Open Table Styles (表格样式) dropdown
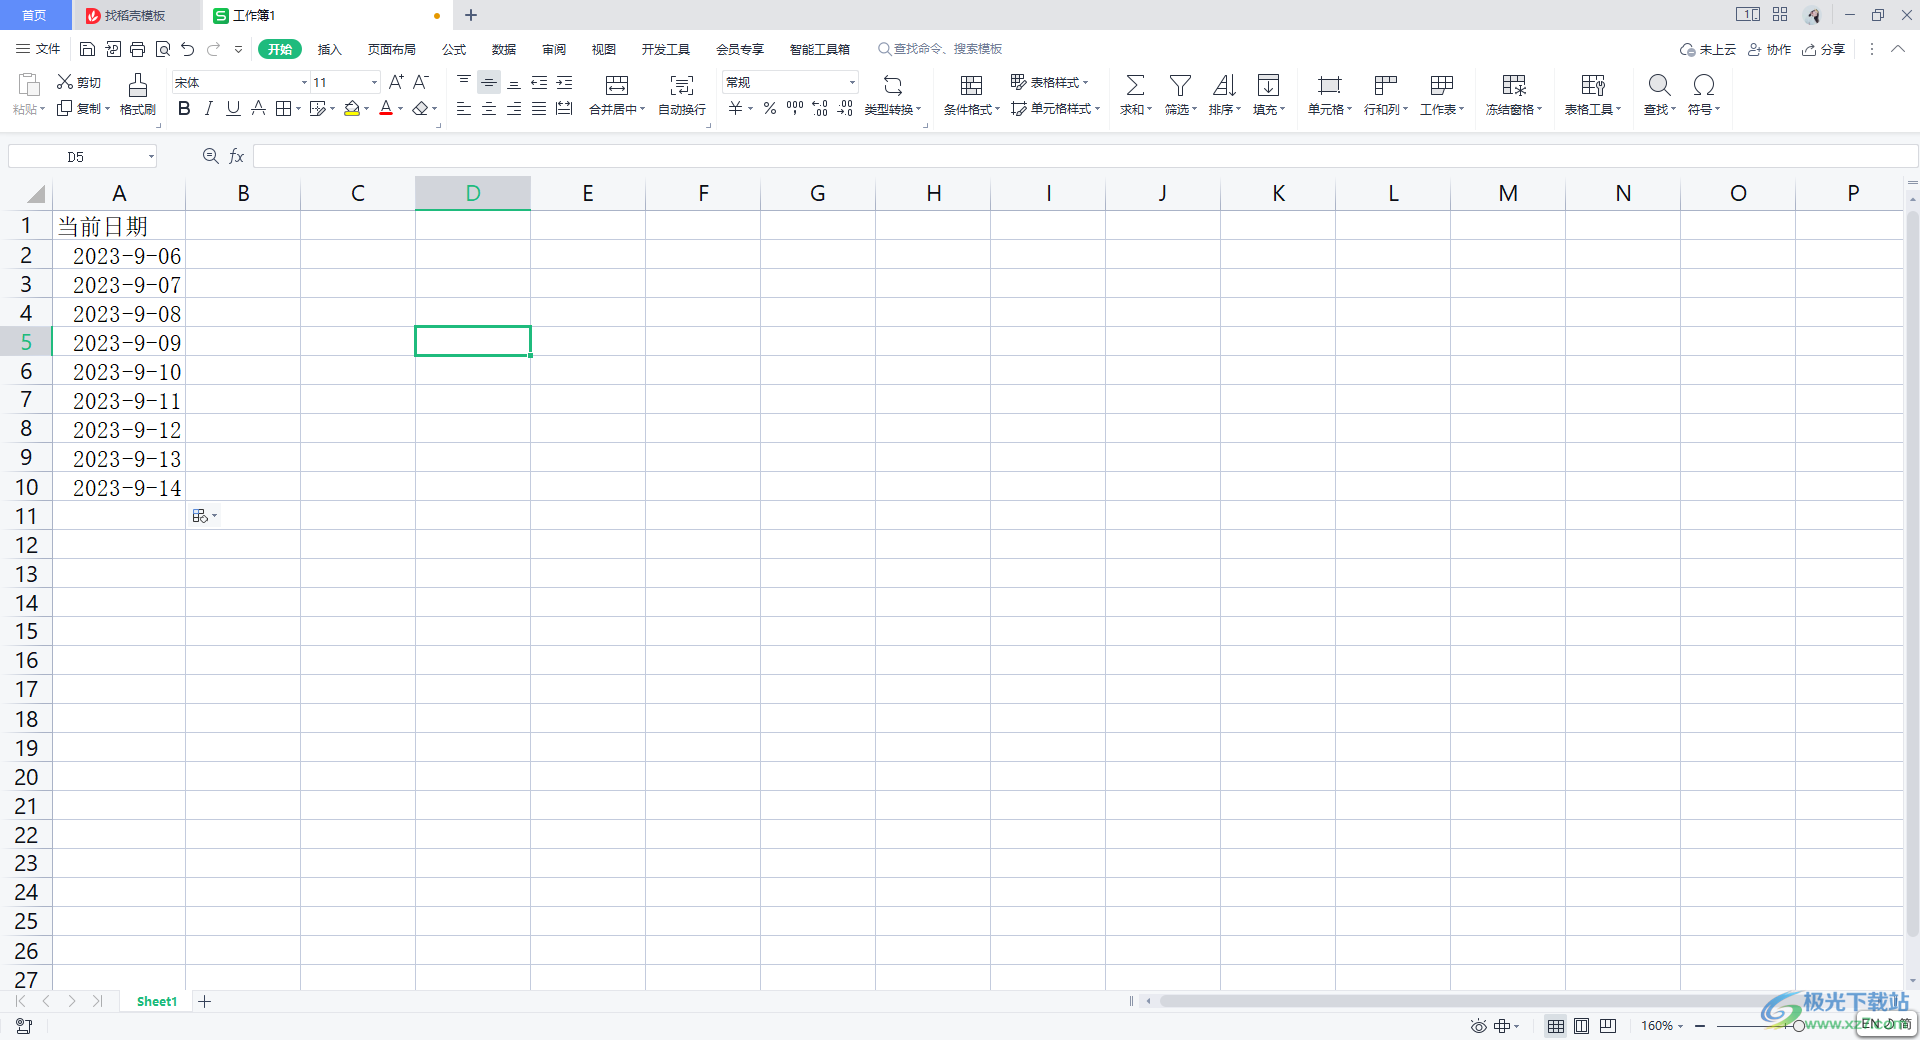The width and height of the screenshot is (1920, 1040). (x=1049, y=82)
